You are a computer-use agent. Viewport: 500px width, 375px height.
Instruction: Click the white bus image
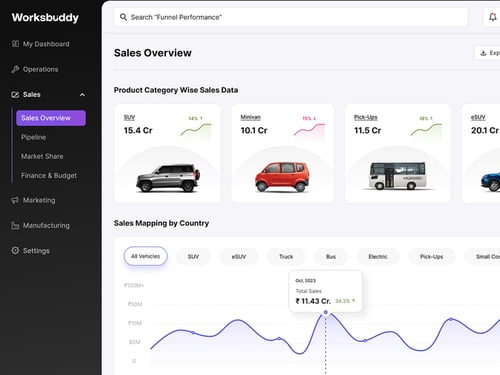point(397,176)
